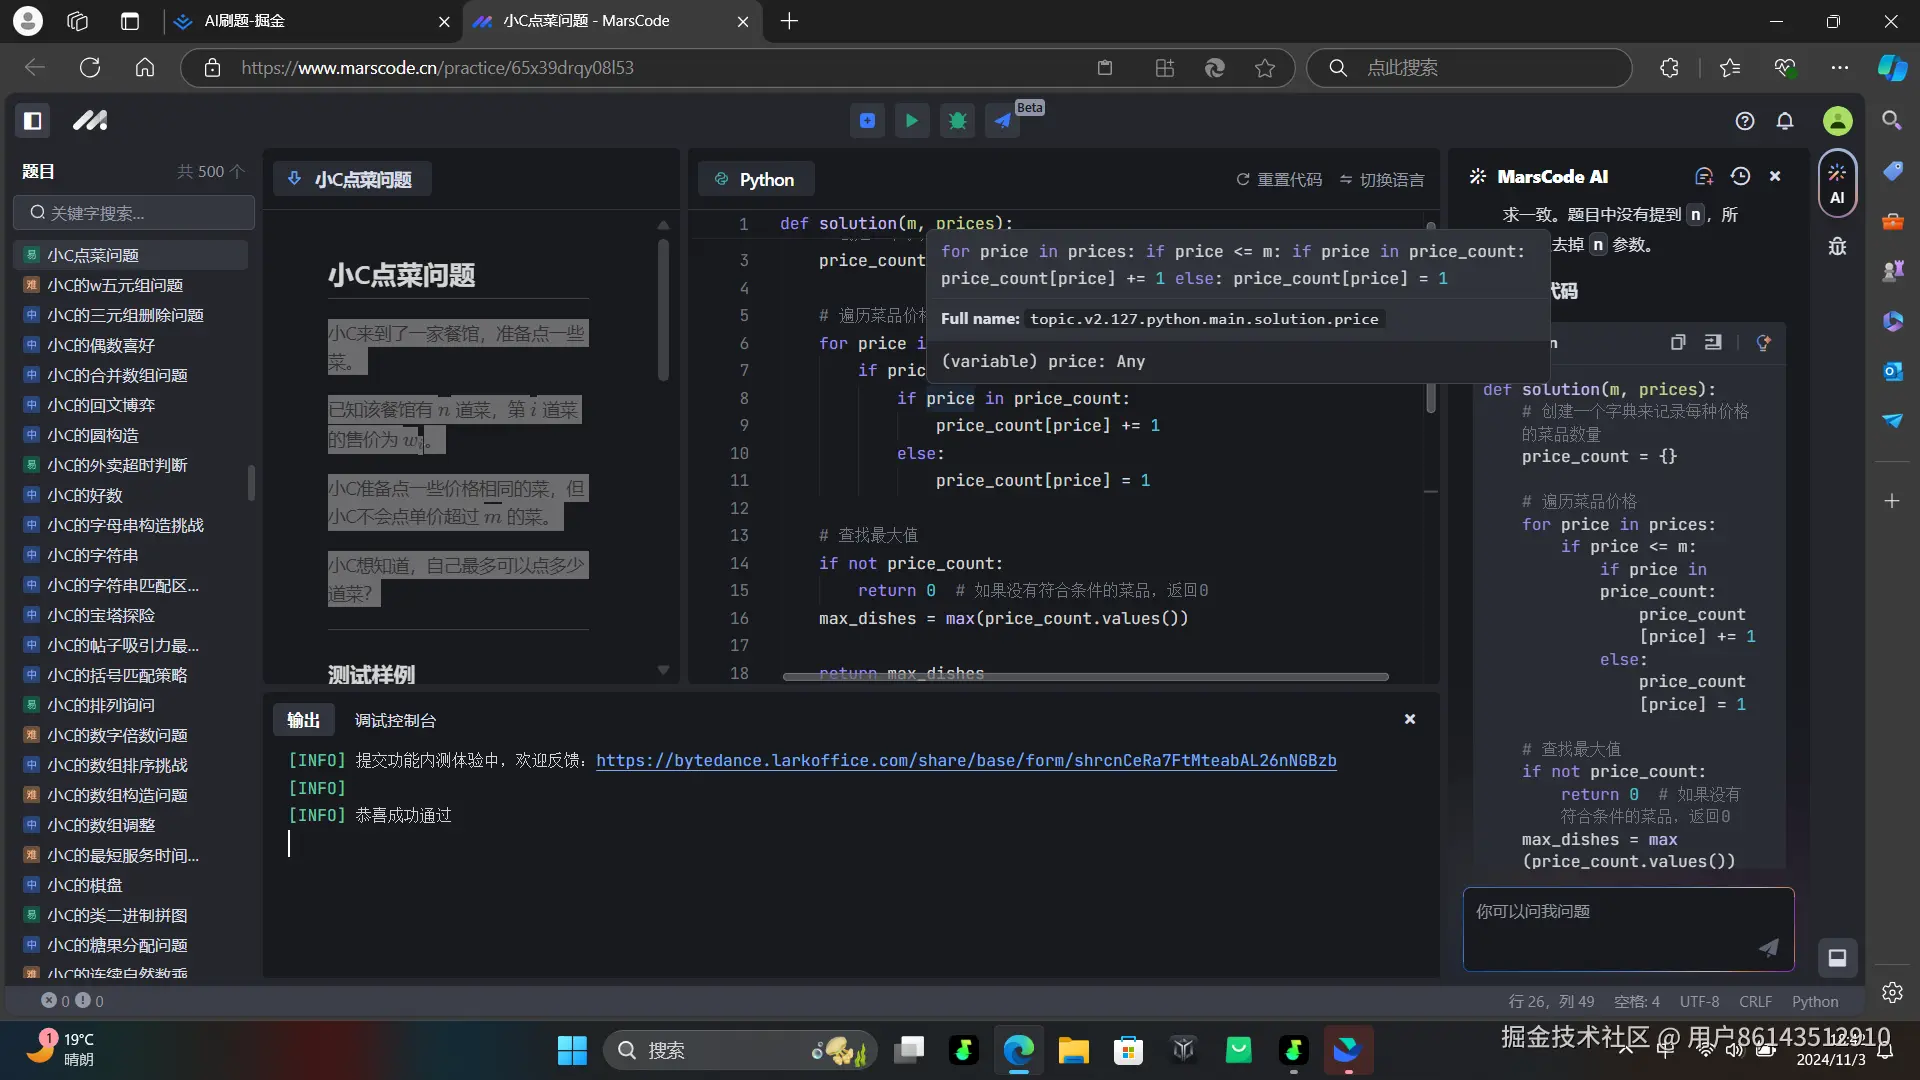Click the green Run code play button
This screenshot has width=1920, height=1080.
click(911, 121)
